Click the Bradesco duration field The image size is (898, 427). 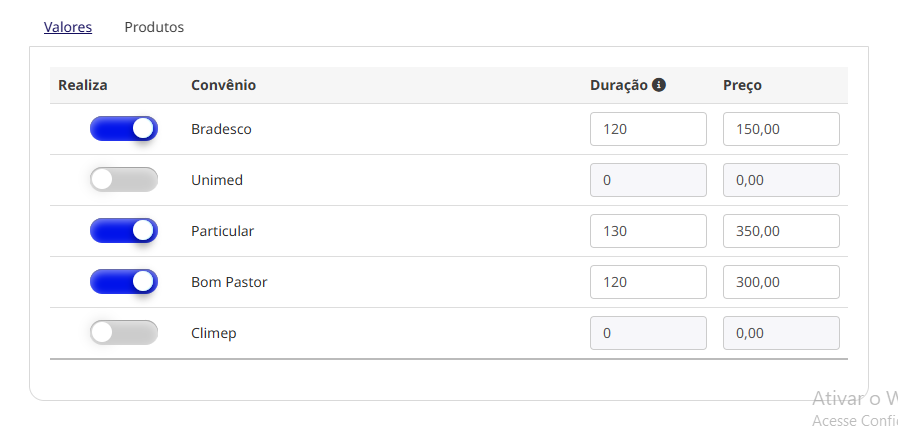coord(648,129)
